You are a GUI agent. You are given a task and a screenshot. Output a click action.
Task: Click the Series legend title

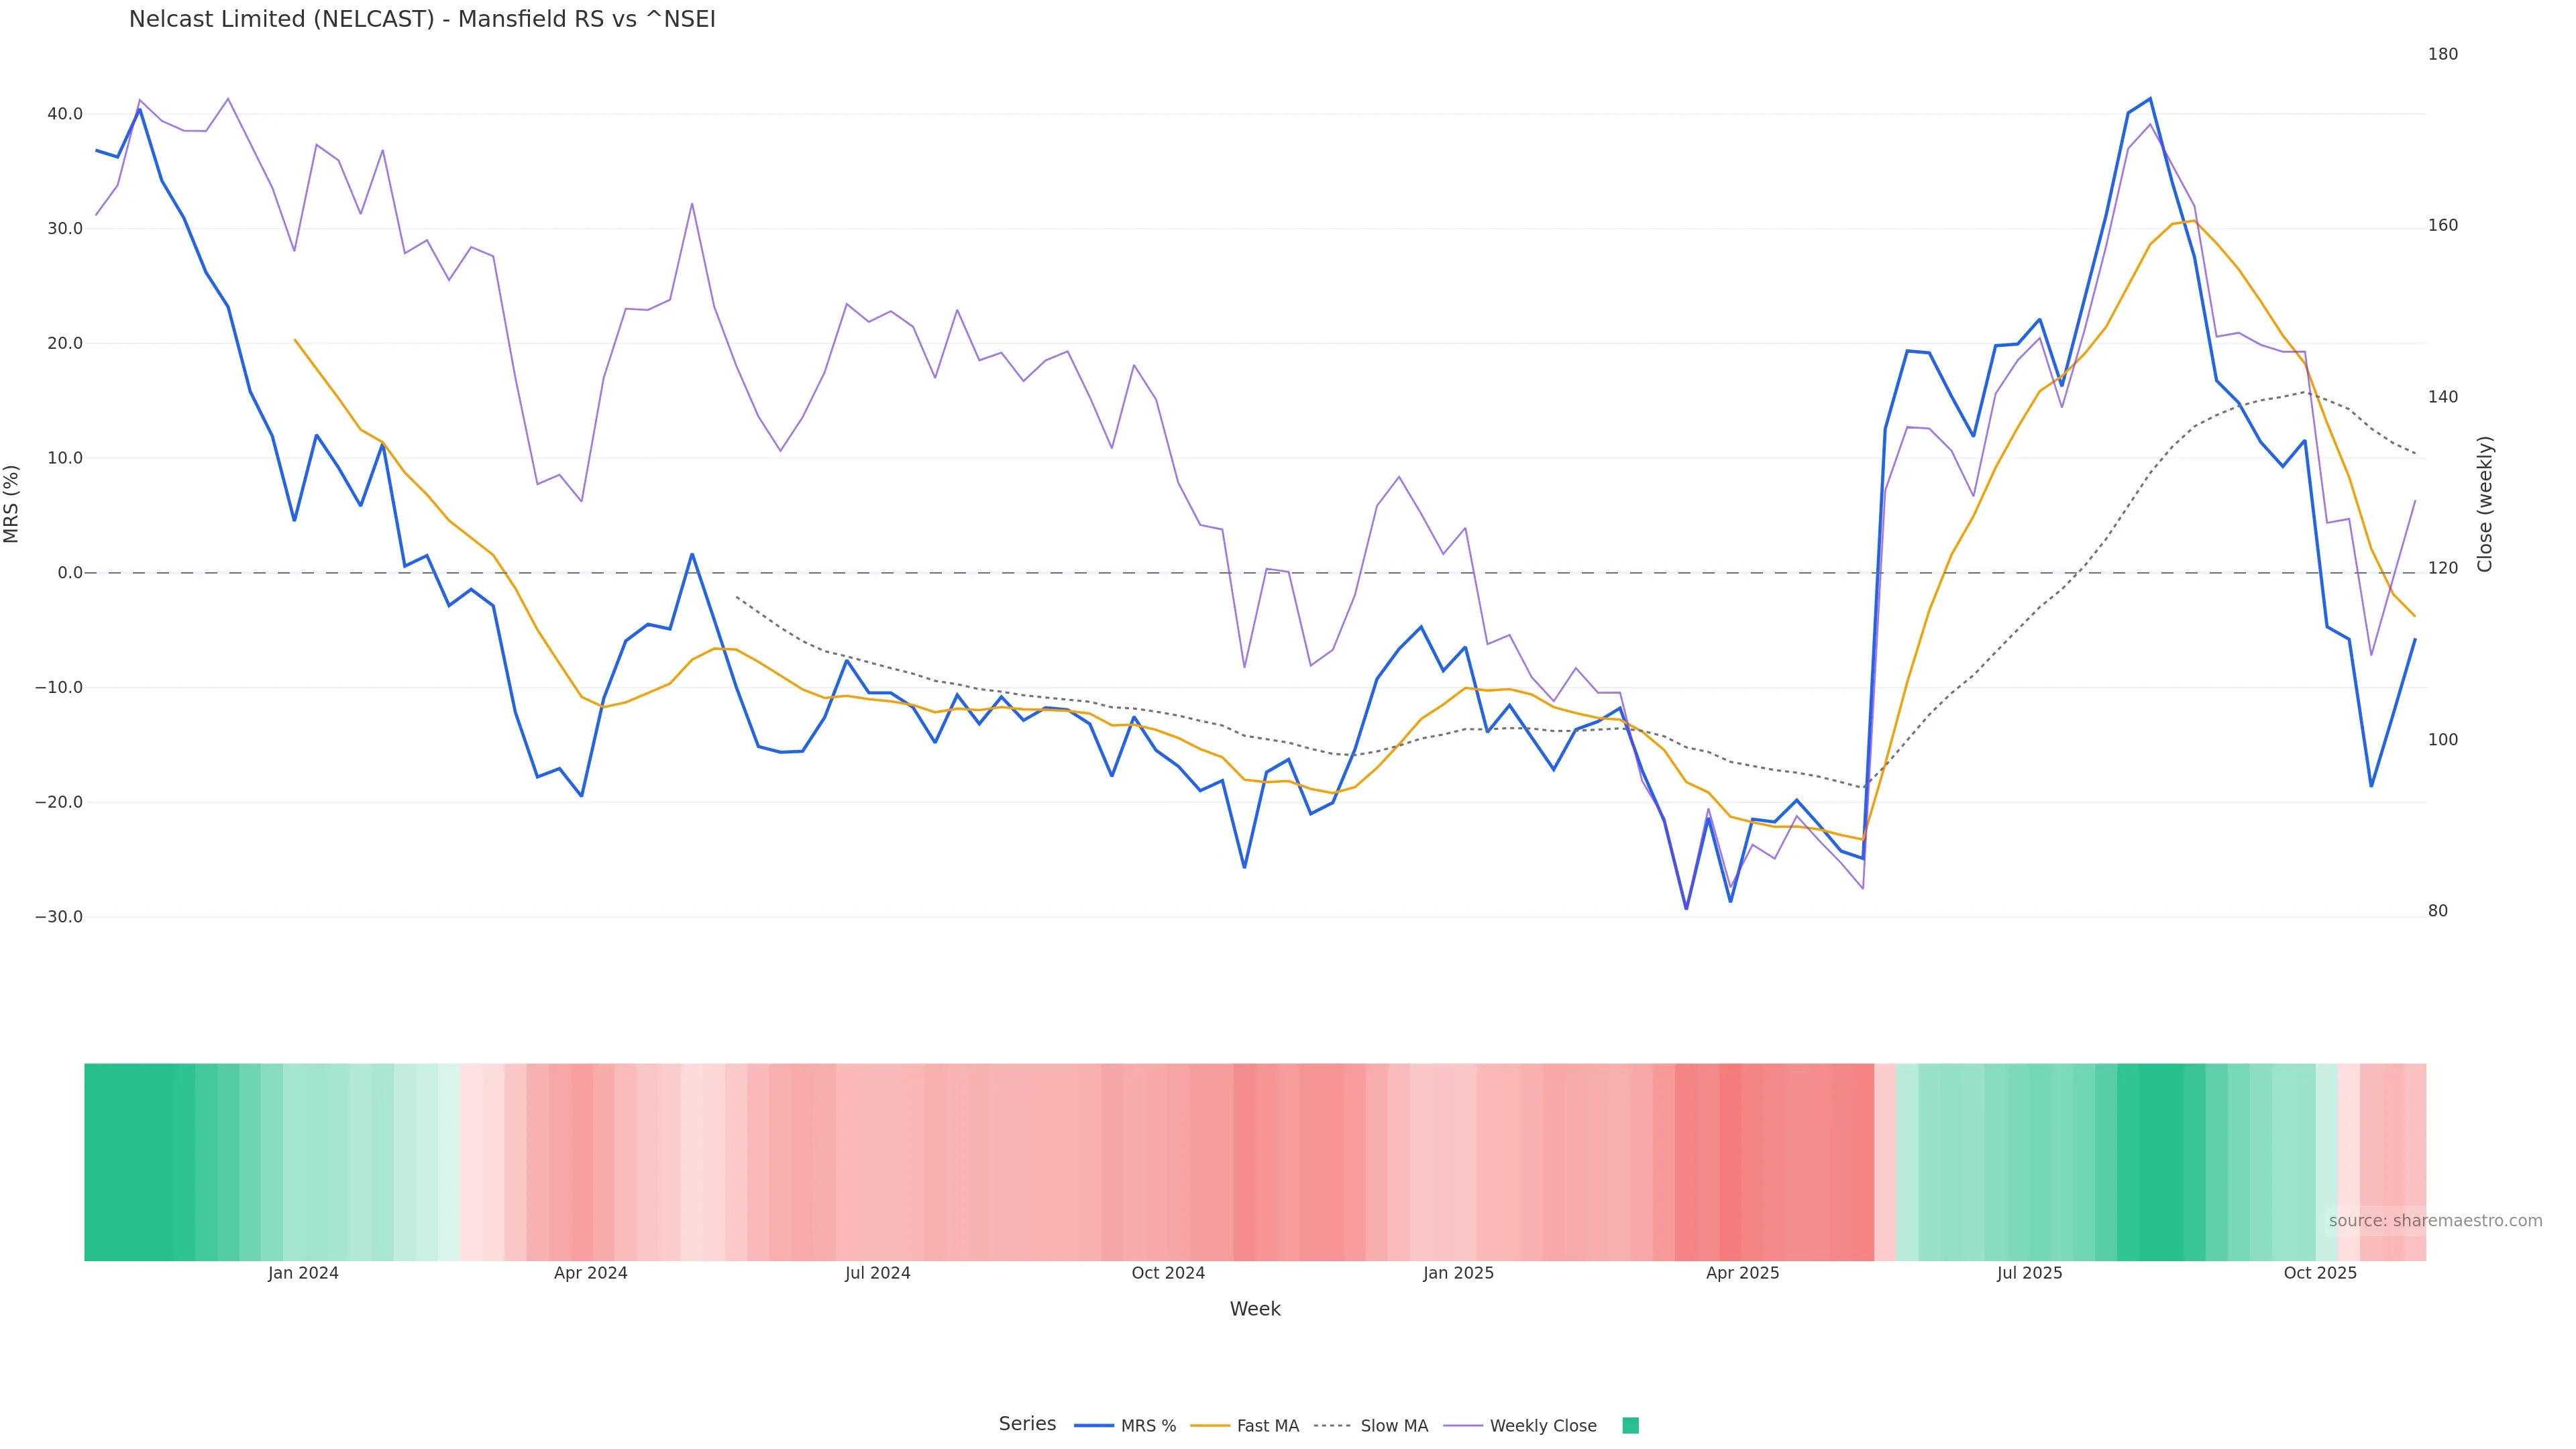[x=1027, y=1424]
